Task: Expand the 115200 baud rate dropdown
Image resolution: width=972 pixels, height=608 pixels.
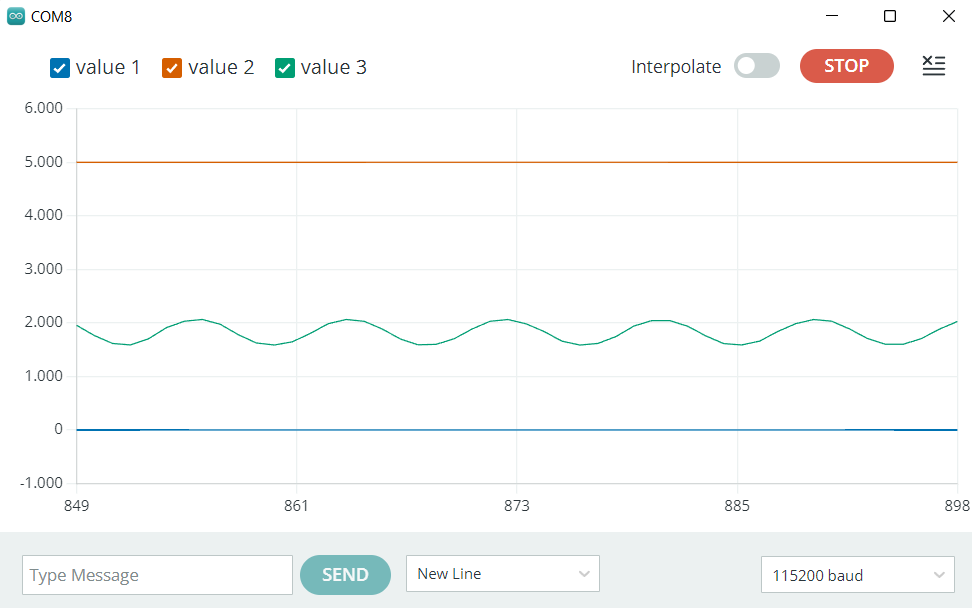Action: pos(857,575)
